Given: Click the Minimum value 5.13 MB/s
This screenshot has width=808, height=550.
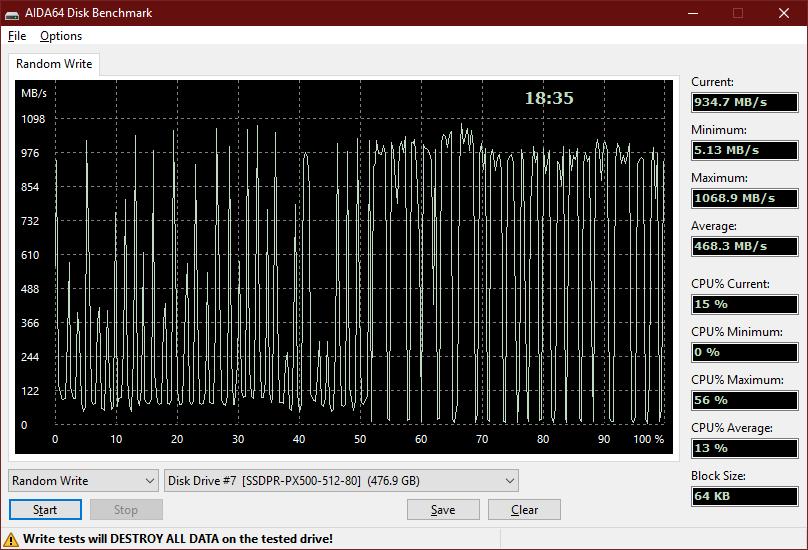Looking at the screenshot, I should tap(745, 150).
